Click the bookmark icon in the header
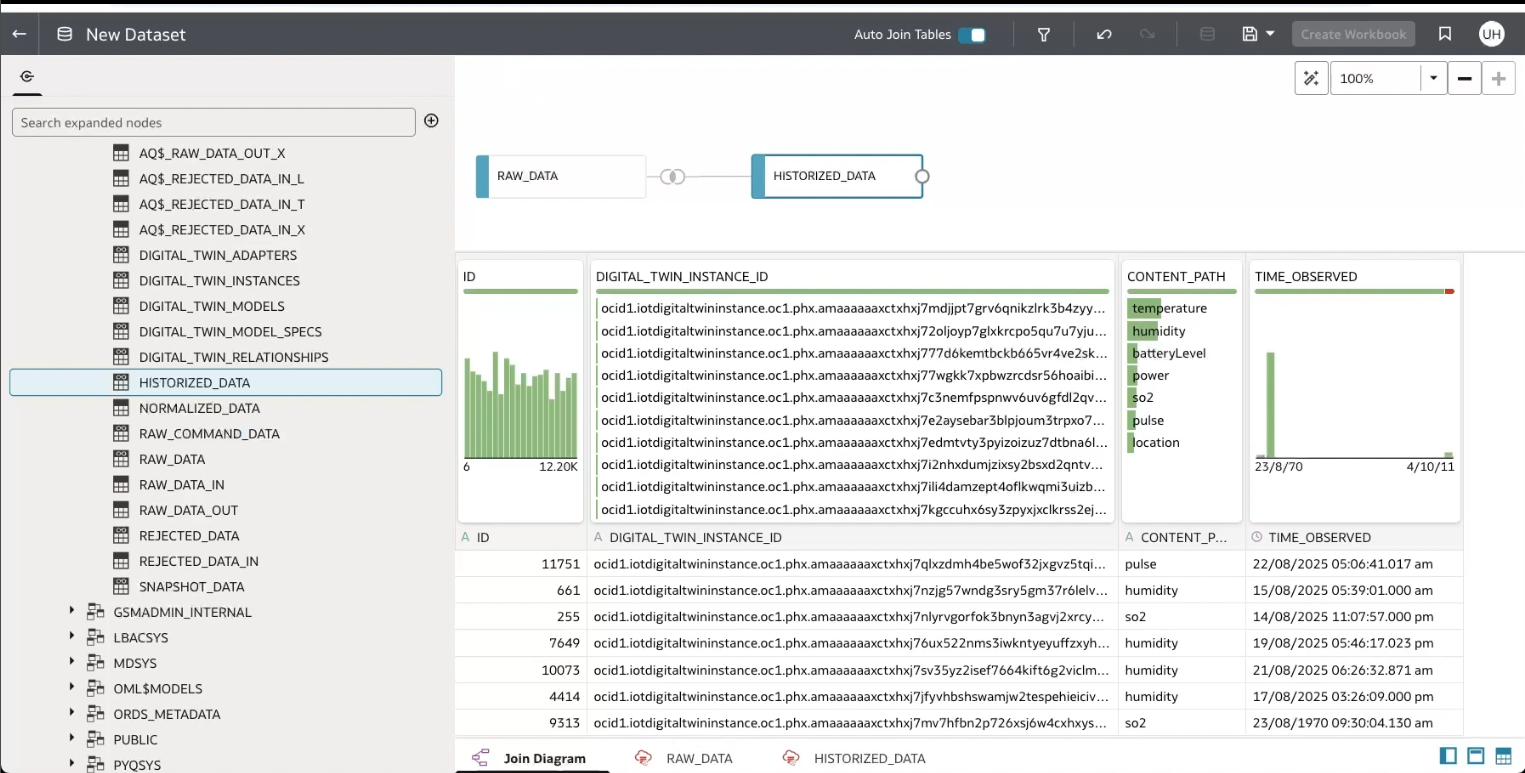This screenshot has height=773, width=1525. pos(1444,34)
